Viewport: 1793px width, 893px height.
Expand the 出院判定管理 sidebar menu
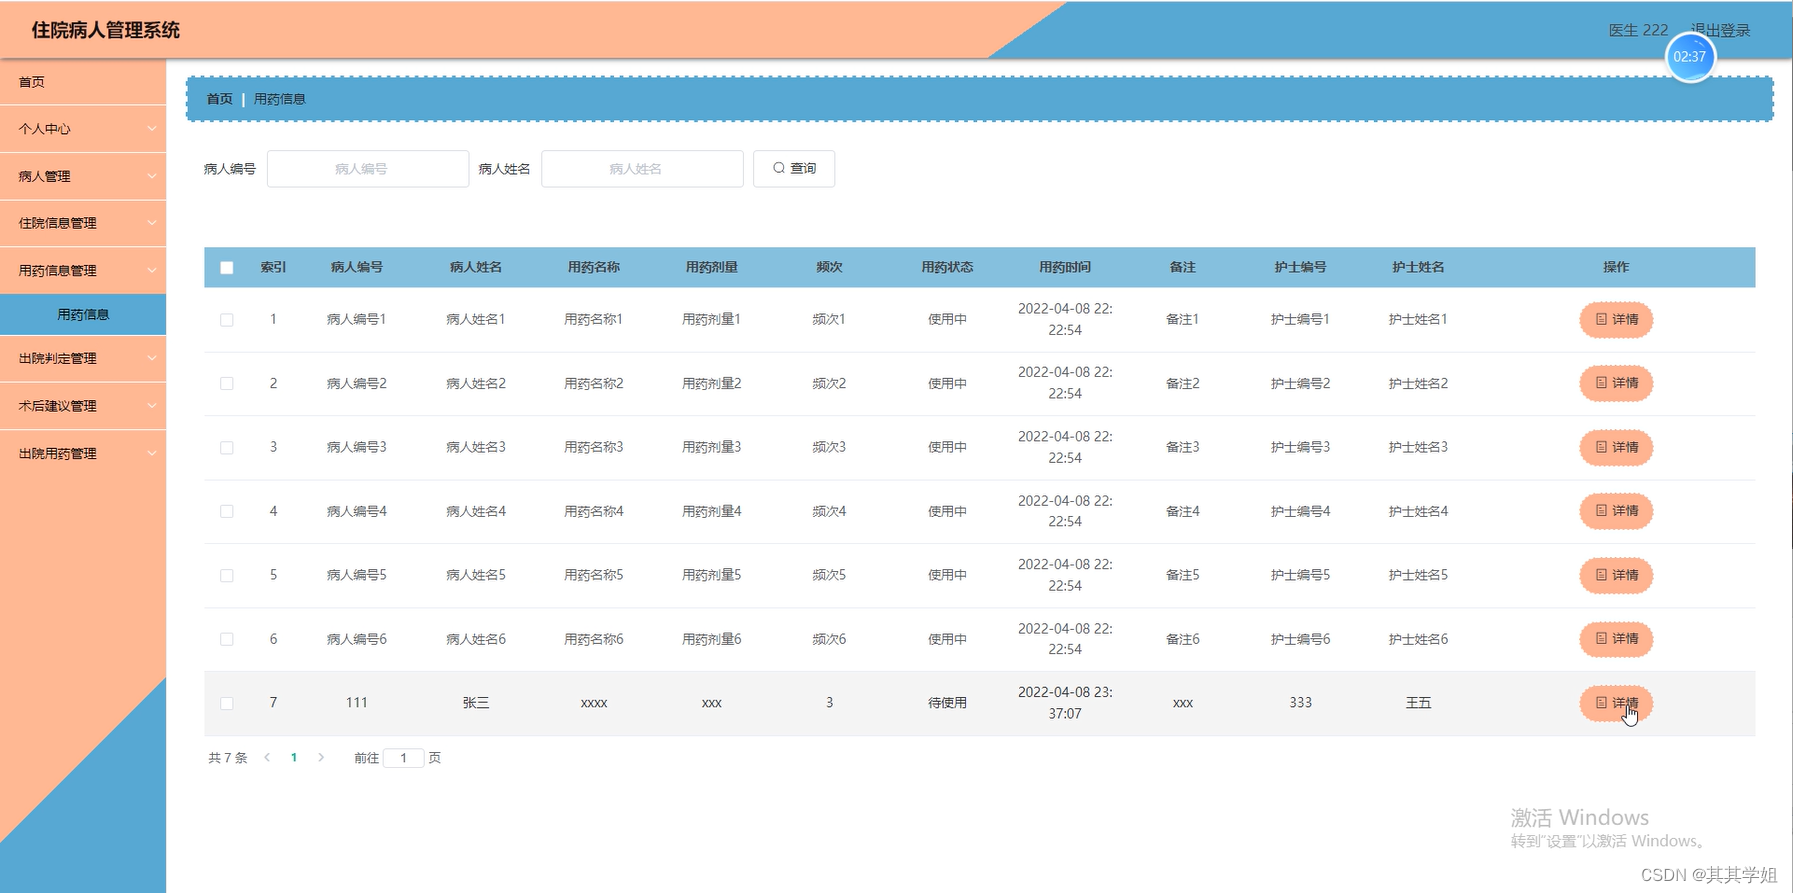pyautogui.click(x=83, y=358)
